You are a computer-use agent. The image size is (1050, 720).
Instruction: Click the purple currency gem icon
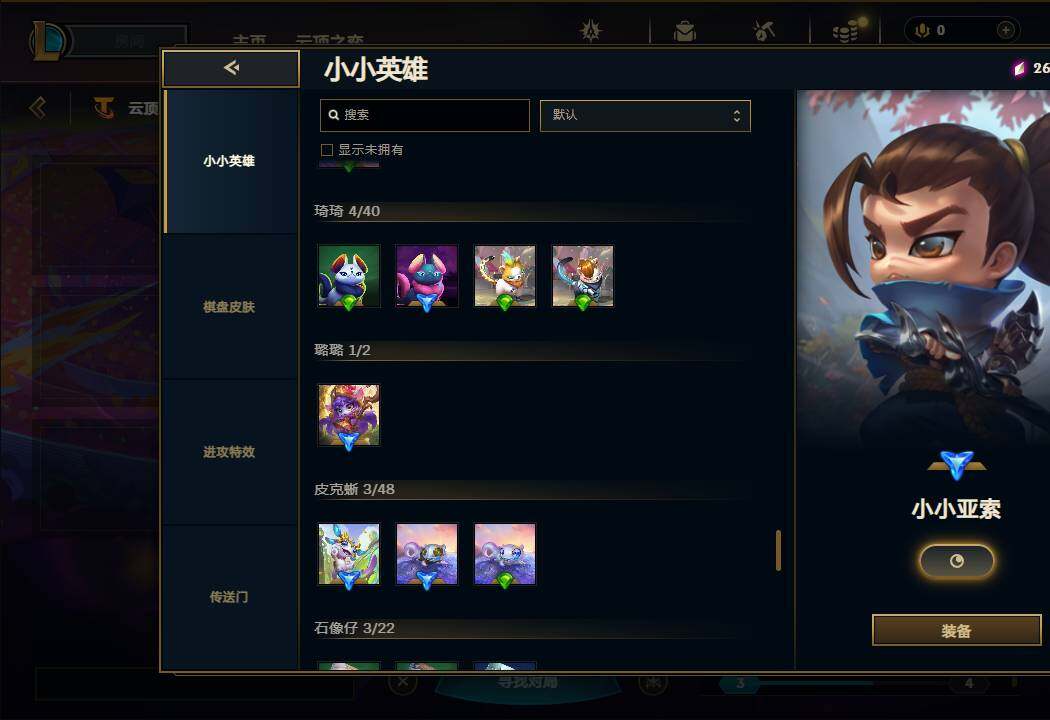pyautogui.click(x=1019, y=68)
